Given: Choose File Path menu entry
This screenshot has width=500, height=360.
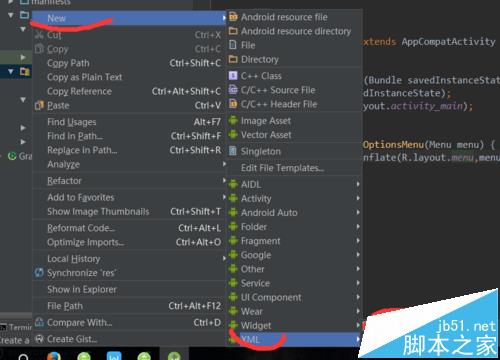Looking at the screenshot, I should 129,306.
